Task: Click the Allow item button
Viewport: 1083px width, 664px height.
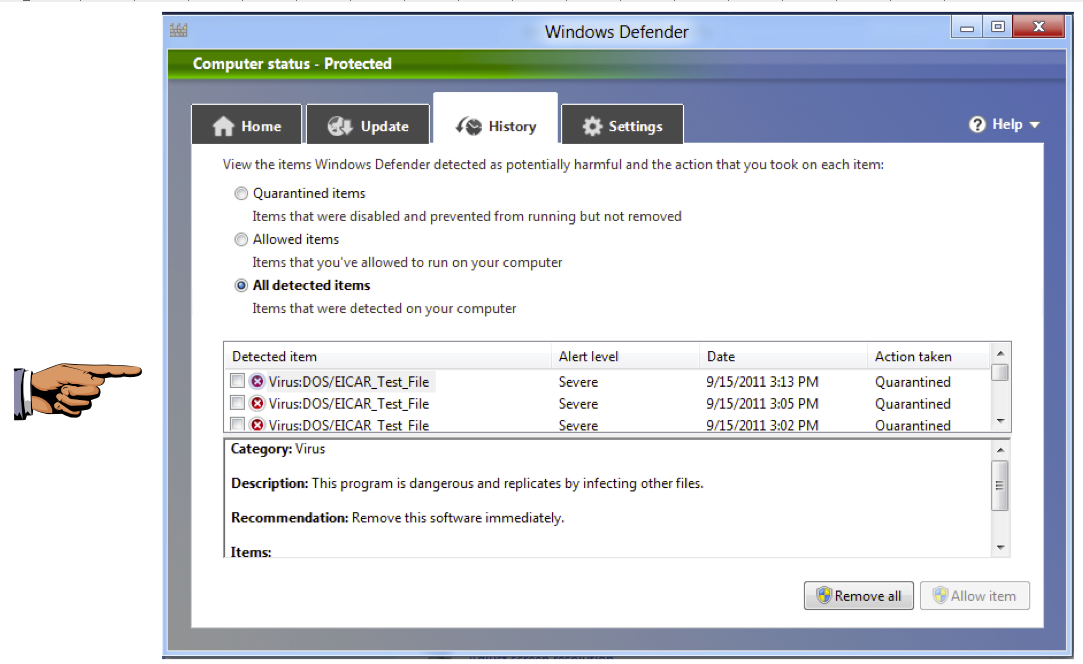Action: (x=974, y=596)
